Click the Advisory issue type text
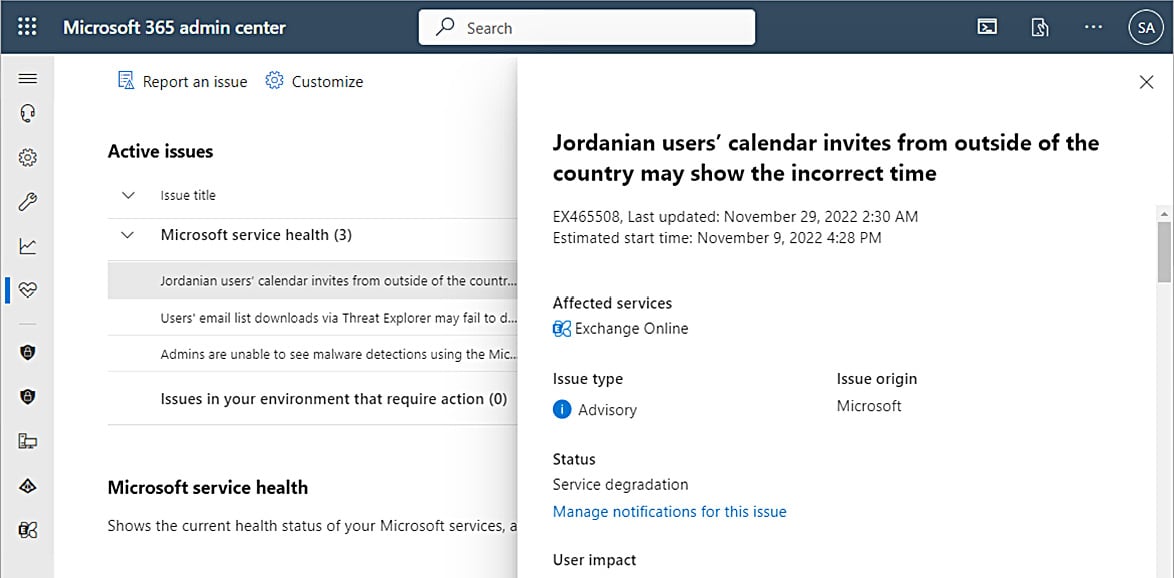 point(607,410)
